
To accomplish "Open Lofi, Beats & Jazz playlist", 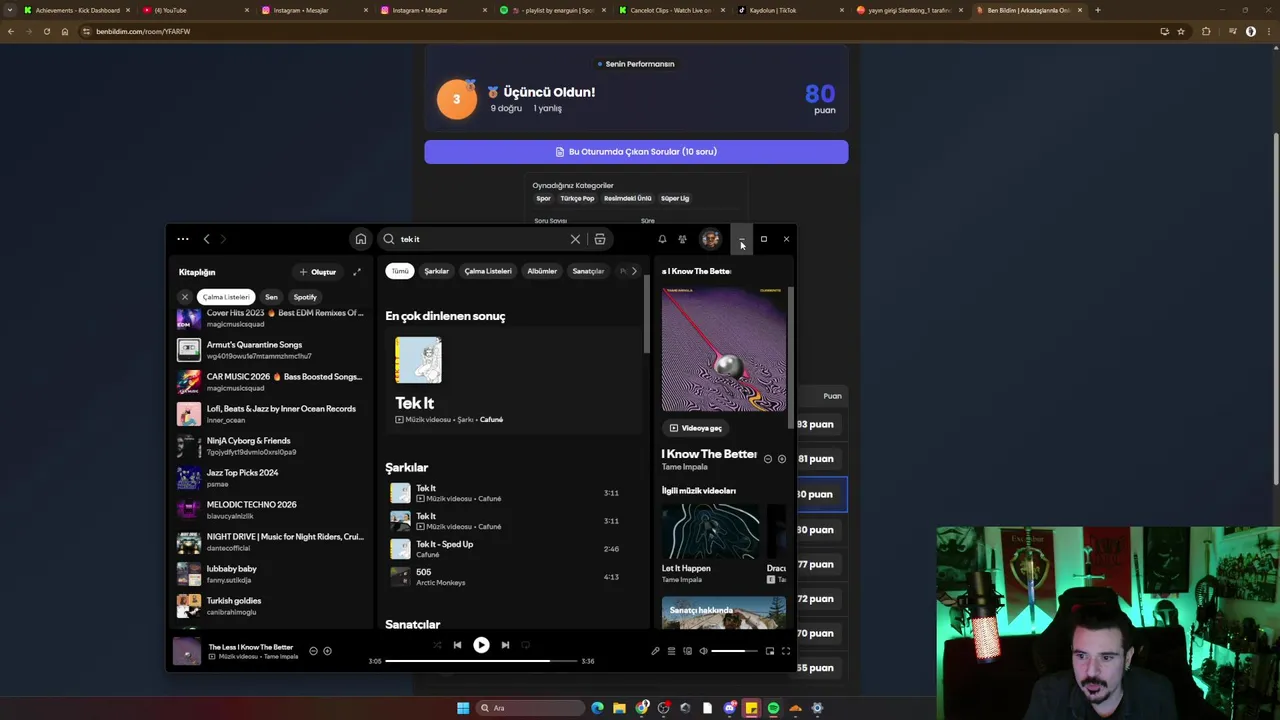I will tap(271, 413).
